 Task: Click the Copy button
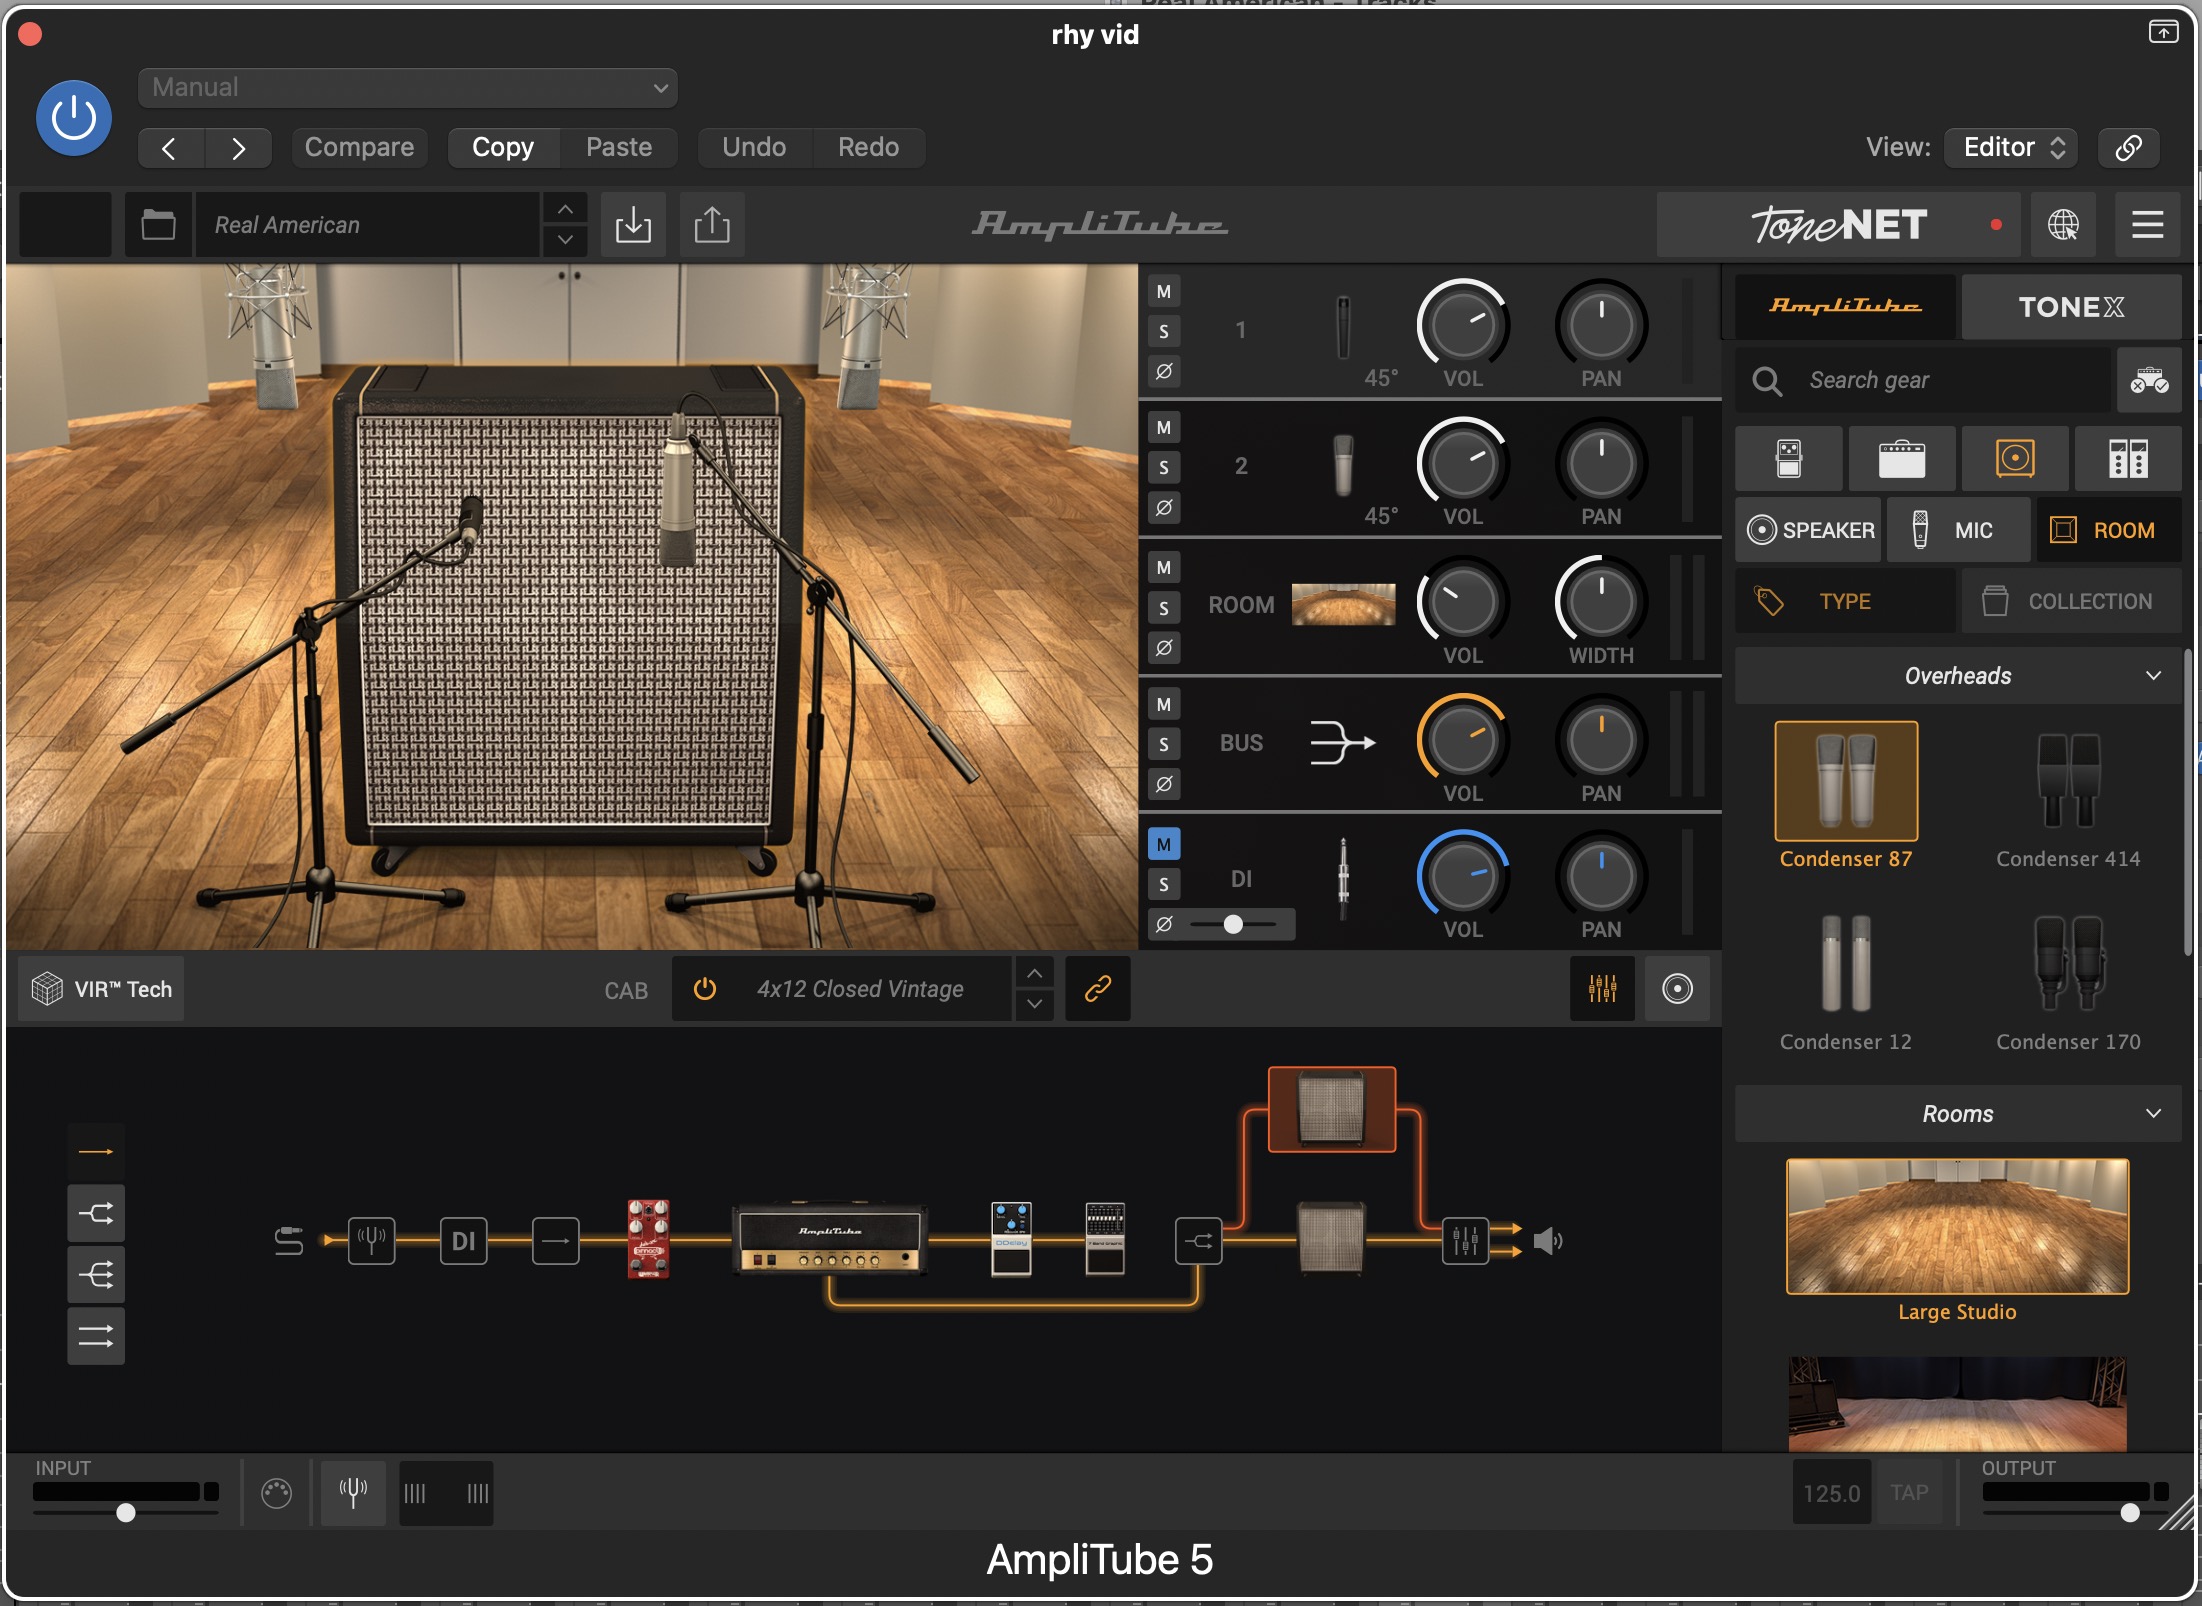(x=503, y=148)
